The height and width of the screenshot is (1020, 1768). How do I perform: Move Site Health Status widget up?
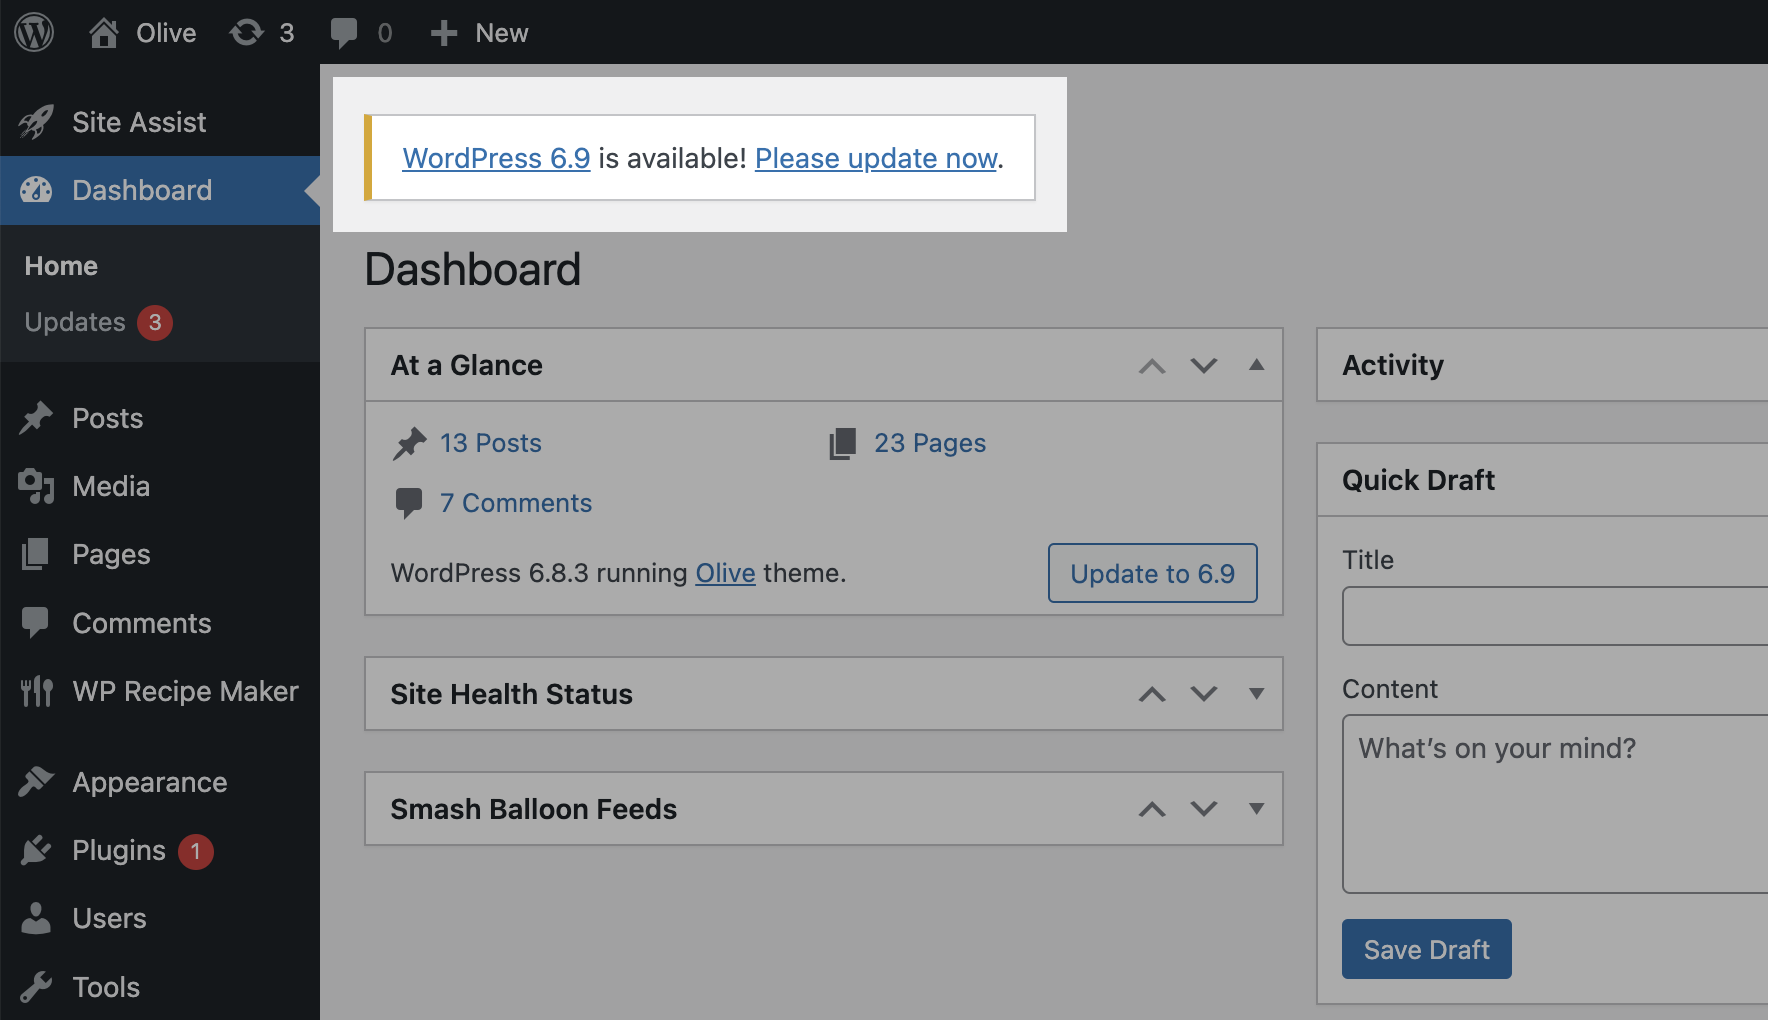(x=1152, y=694)
